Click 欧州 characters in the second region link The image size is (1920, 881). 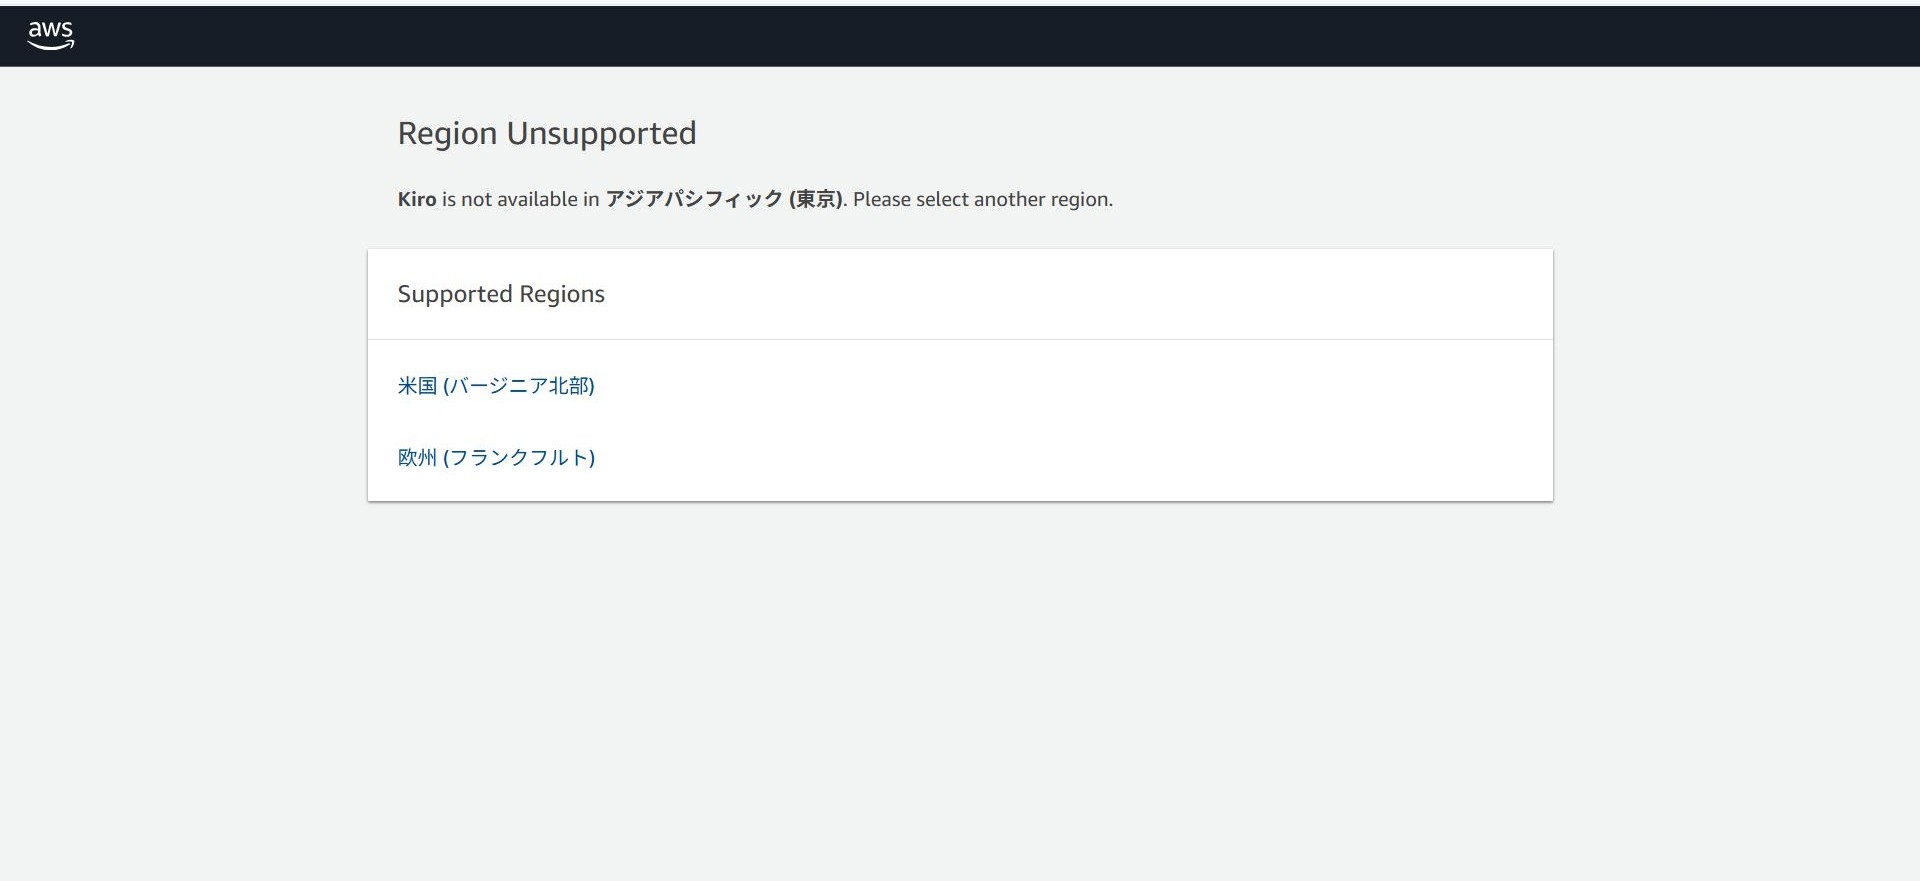[417, 458]
